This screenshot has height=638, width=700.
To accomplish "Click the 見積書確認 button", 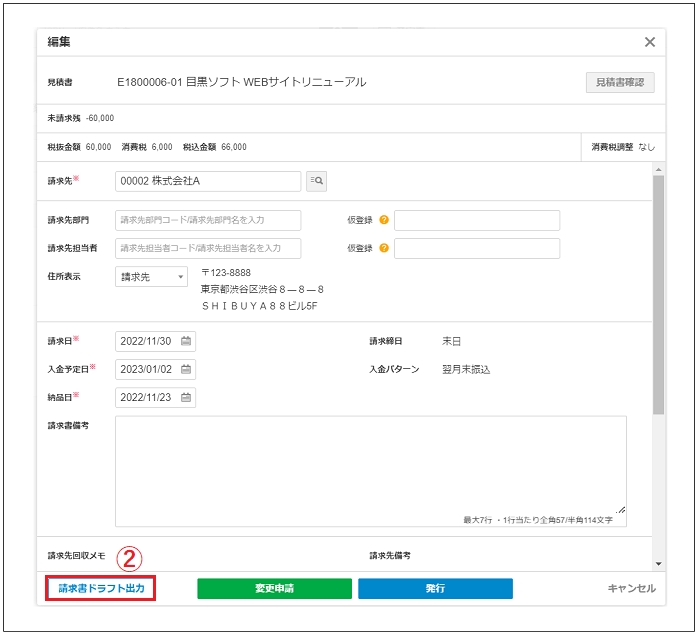I will pyautogui.click(x=620, y=83).
